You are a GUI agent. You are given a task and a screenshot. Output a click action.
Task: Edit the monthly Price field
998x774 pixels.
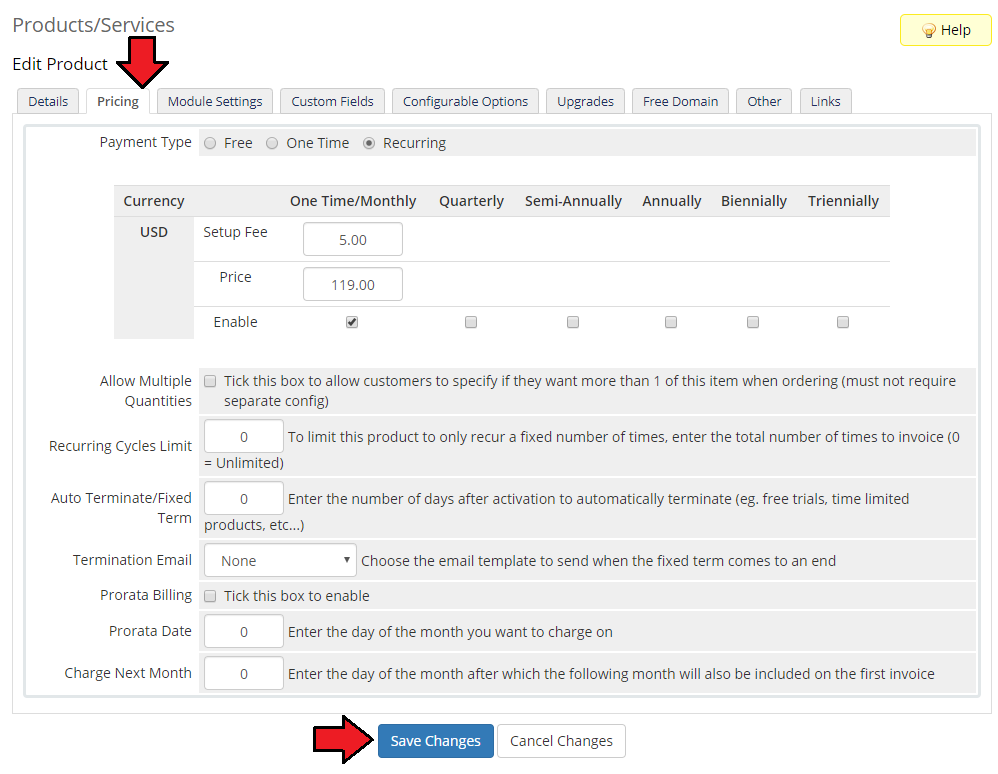pyautogui.click(x=353, y=284)
